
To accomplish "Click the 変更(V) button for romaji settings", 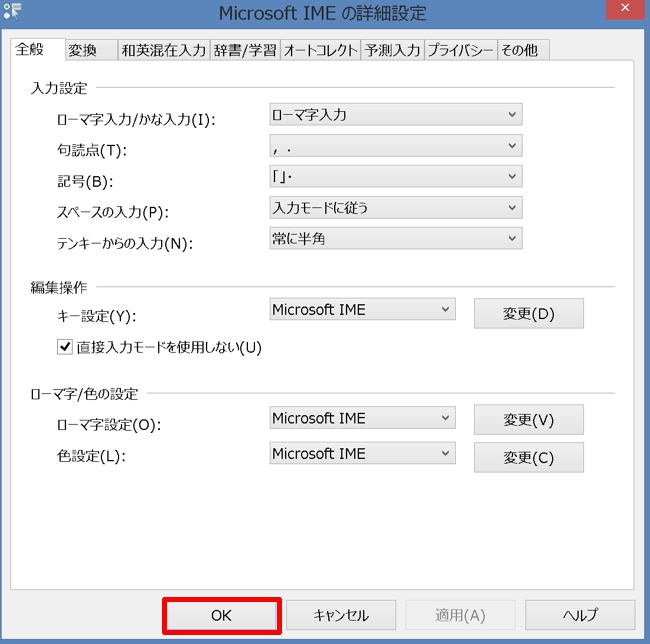I will pyautogui.click(x=529, y=420).
